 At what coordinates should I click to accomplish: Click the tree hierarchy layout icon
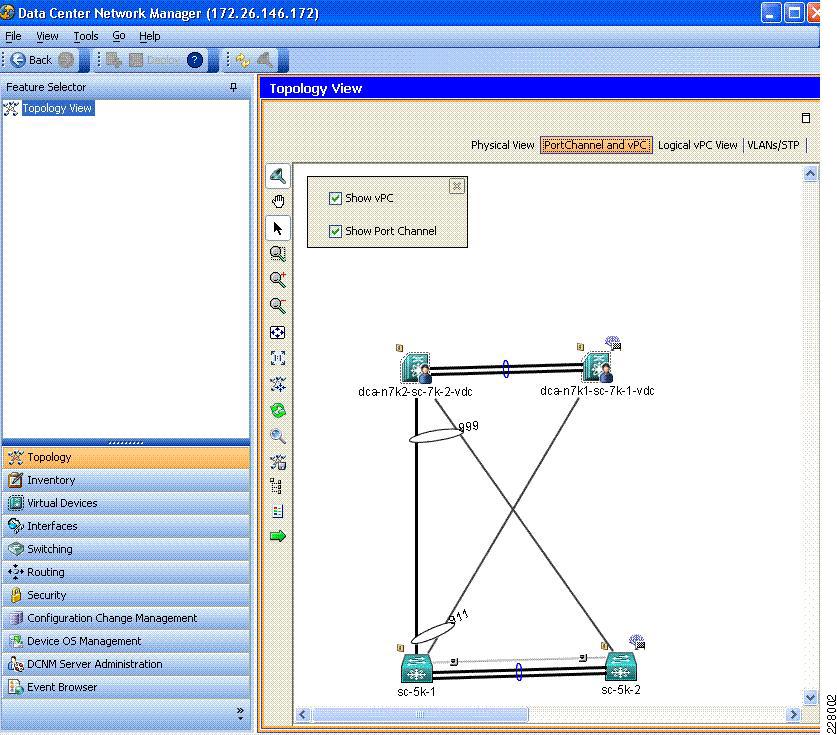276,486
